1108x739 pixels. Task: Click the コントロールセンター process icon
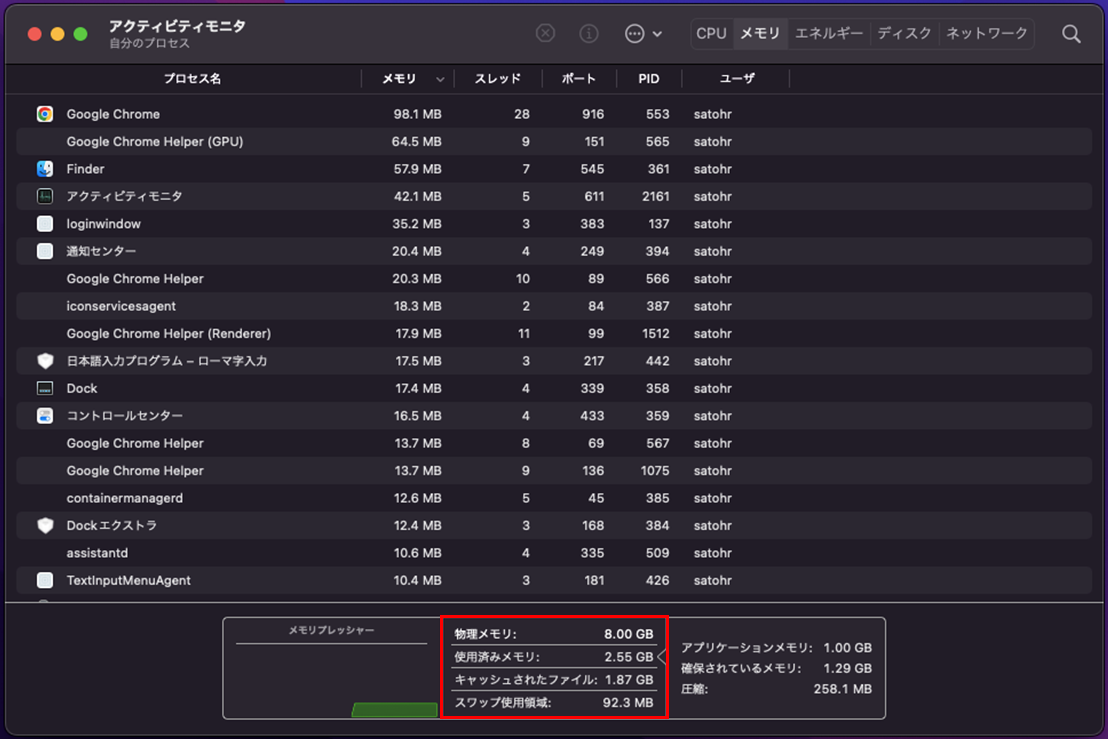coord(45,415)
